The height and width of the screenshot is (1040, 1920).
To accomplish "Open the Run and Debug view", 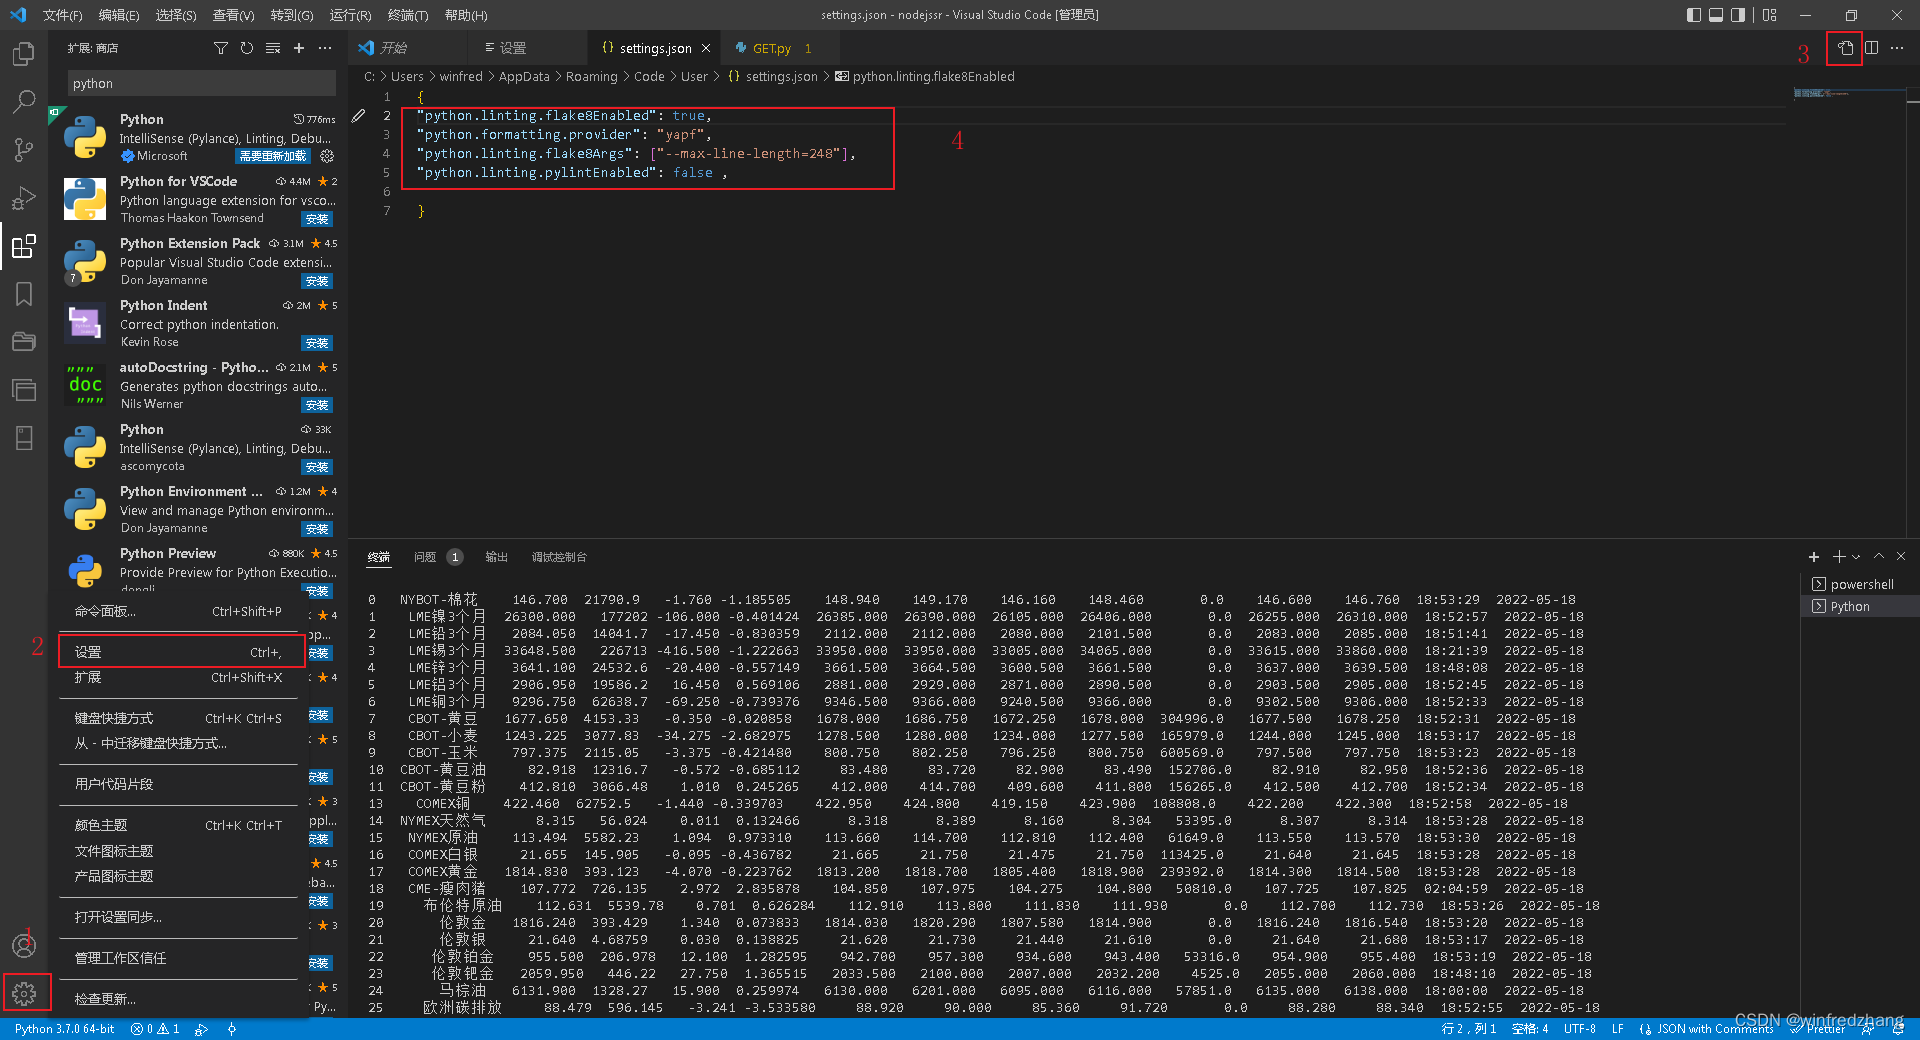I will (x=24, y=198).
